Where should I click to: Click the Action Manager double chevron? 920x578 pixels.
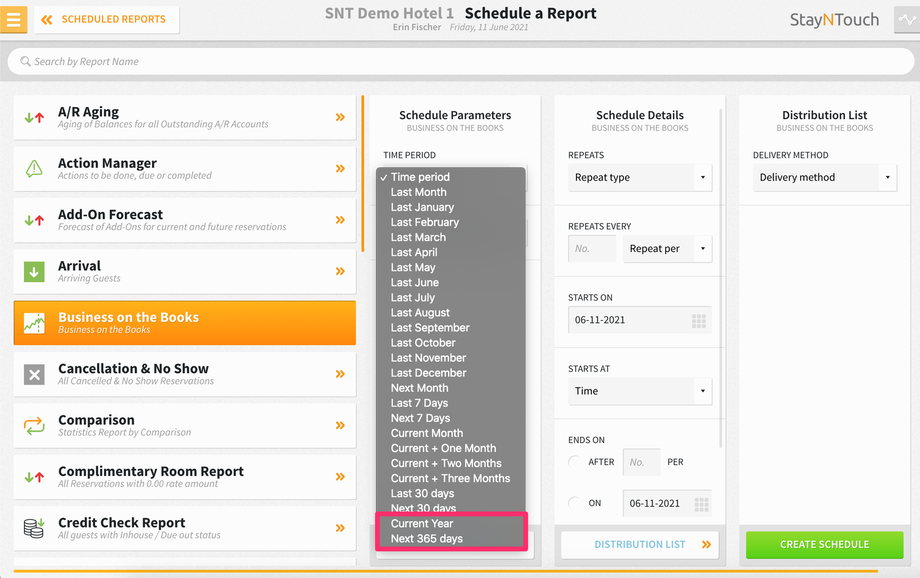(x=340, y=168)
